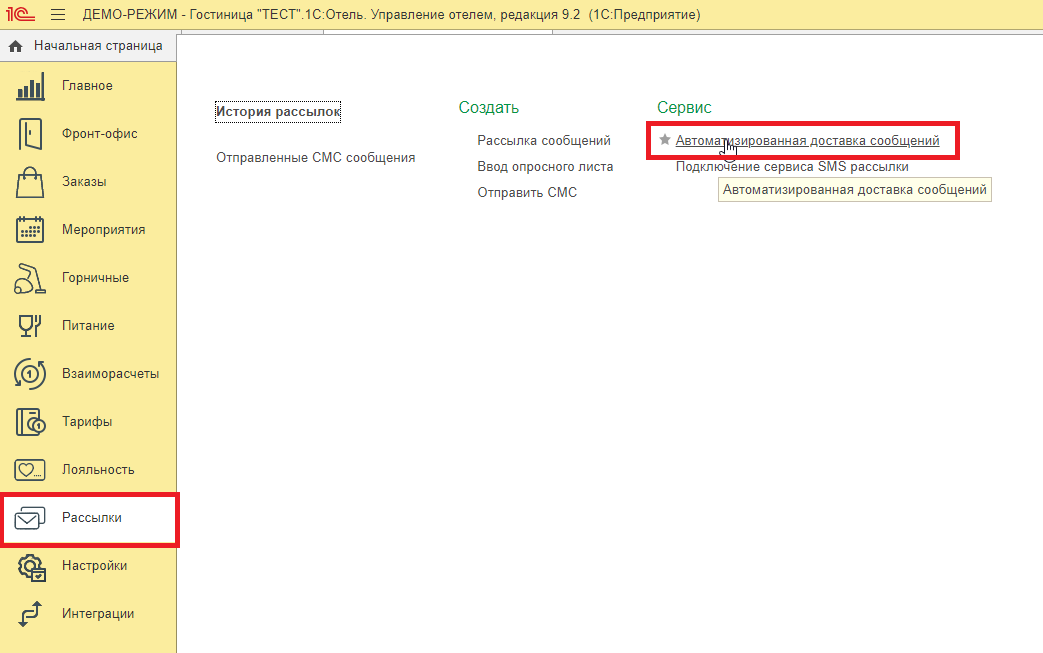Select Лояльность in the sidebar

(98, 469)
